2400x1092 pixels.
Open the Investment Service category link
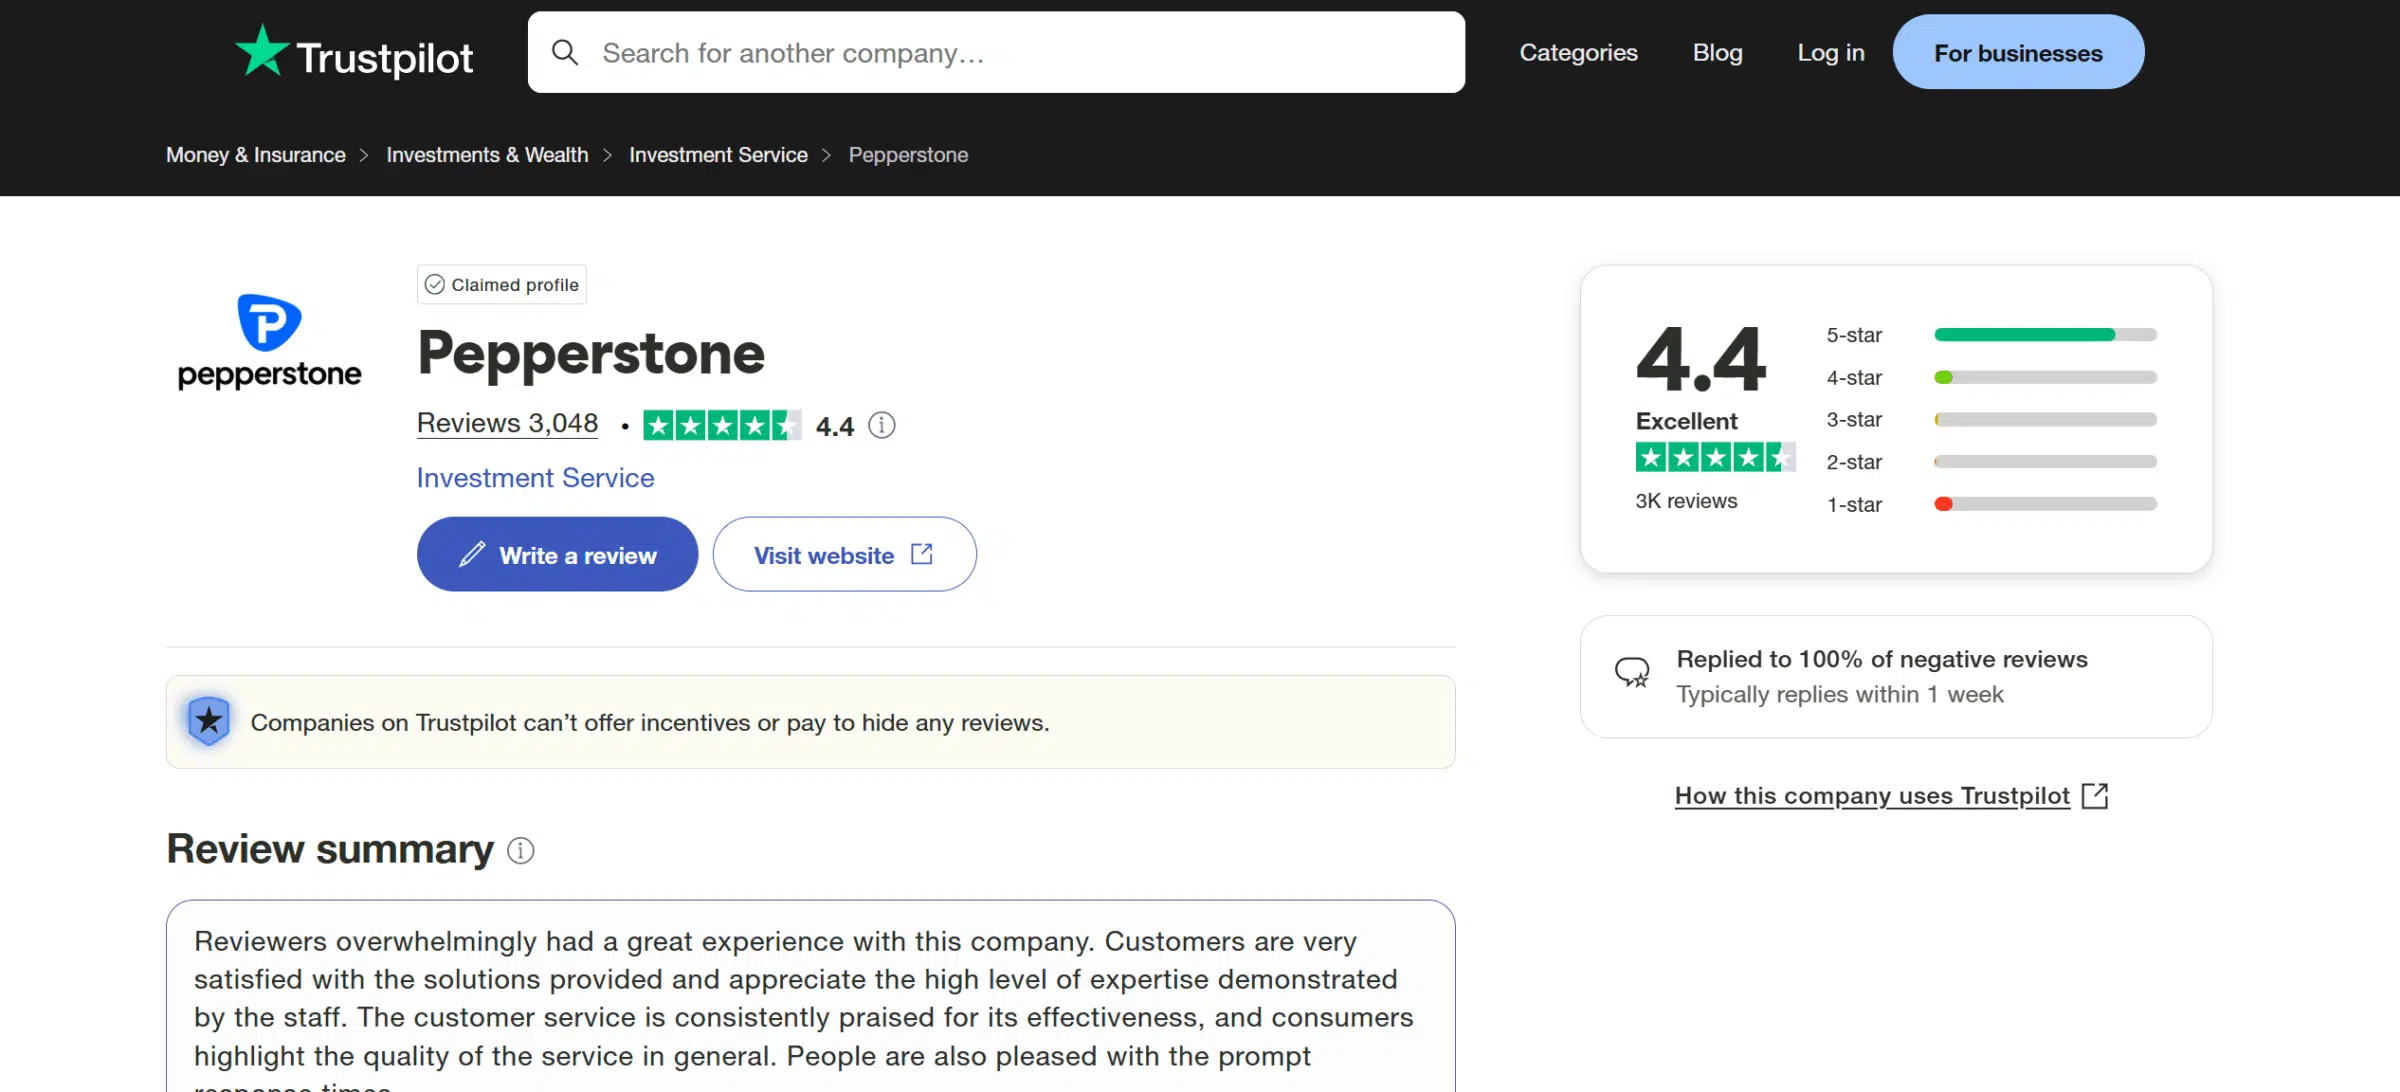pos(535,477)
